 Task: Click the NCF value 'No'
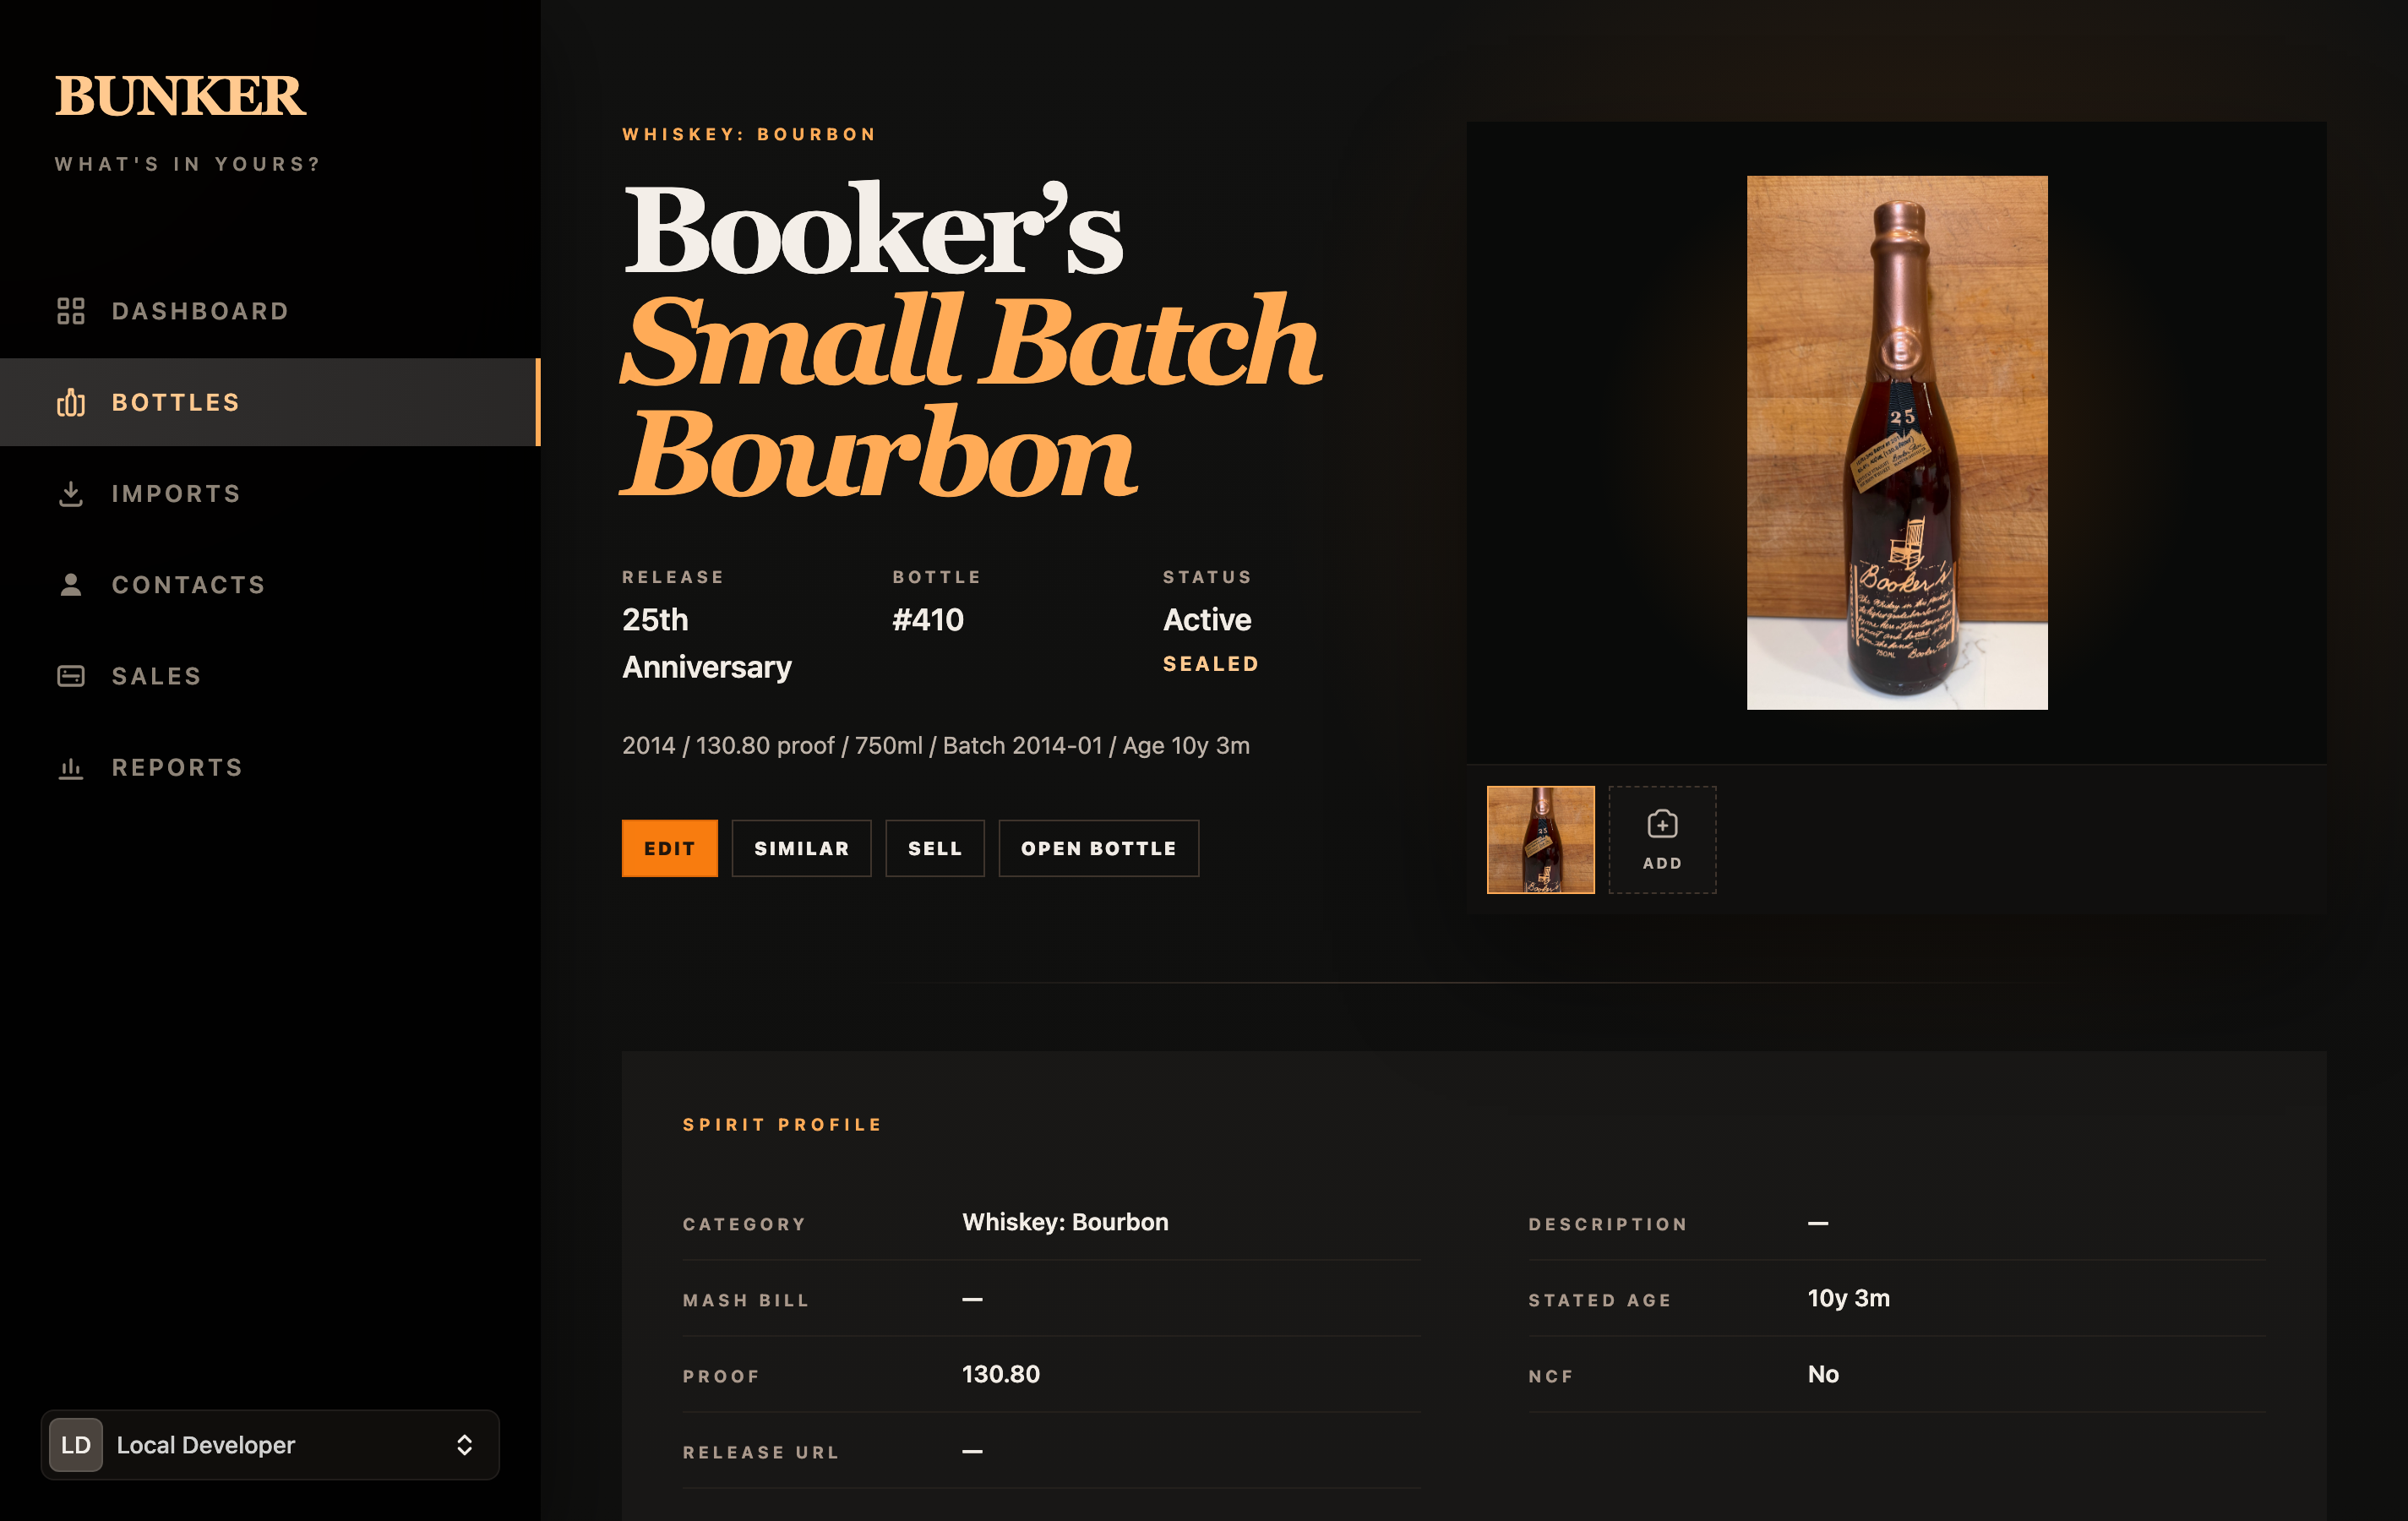coord(1823,1375)
